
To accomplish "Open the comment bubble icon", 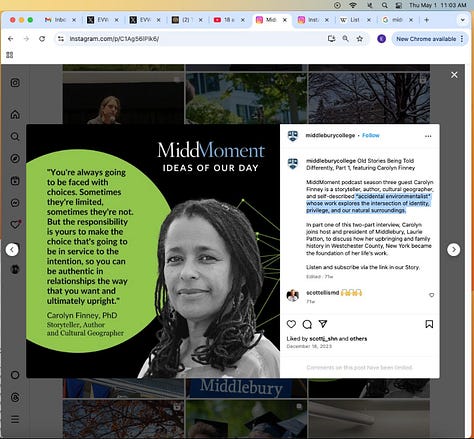I will pos(307,324).
